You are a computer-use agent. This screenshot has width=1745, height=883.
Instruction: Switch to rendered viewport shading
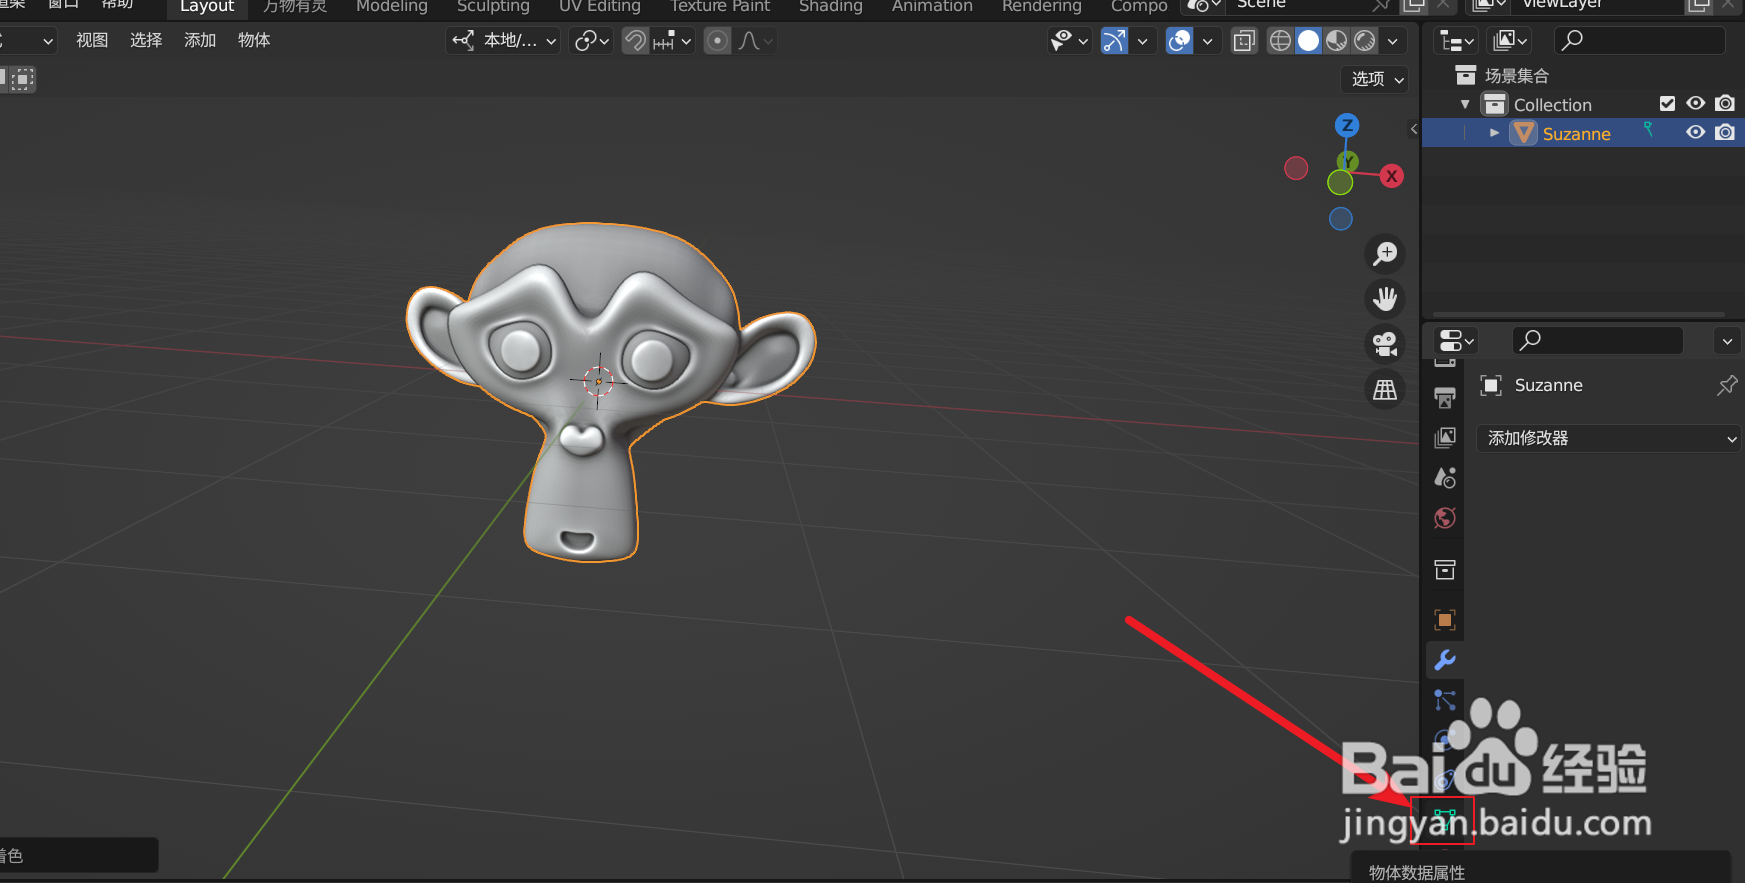point(1365,41)
